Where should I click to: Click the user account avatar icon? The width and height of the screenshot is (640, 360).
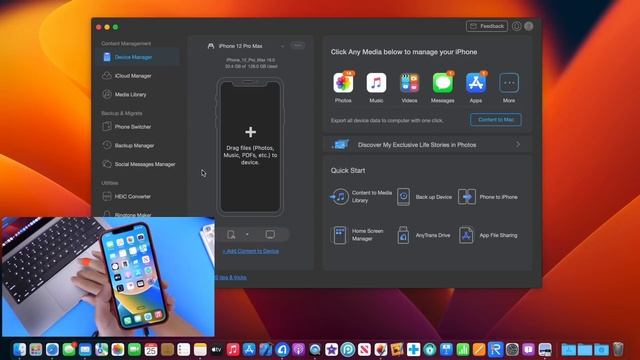coord(529,26)
